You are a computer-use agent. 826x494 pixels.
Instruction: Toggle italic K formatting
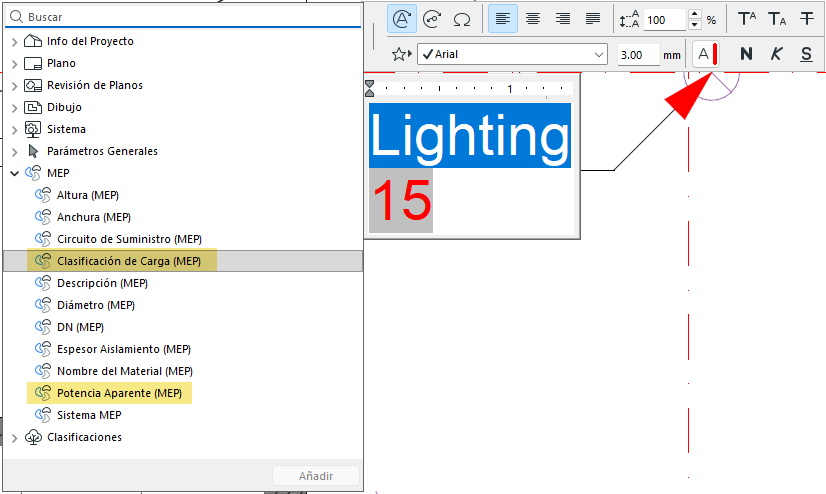(x=776, y=54)
